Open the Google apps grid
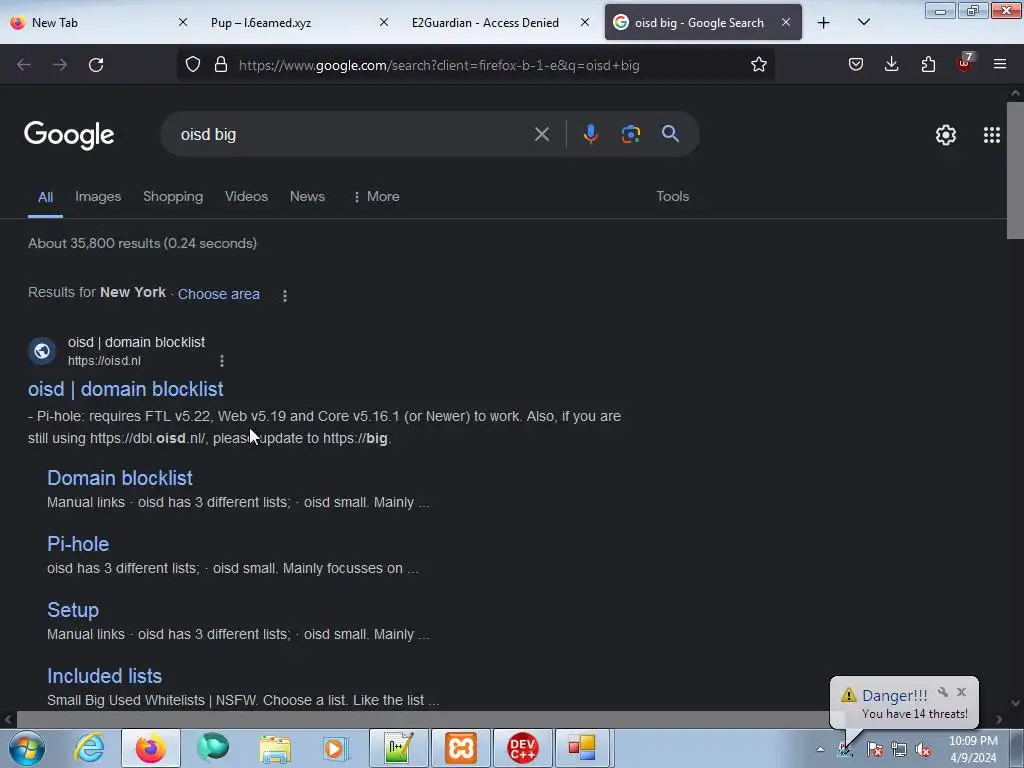This screenshot has width=1024, height=768. point(991,135)
